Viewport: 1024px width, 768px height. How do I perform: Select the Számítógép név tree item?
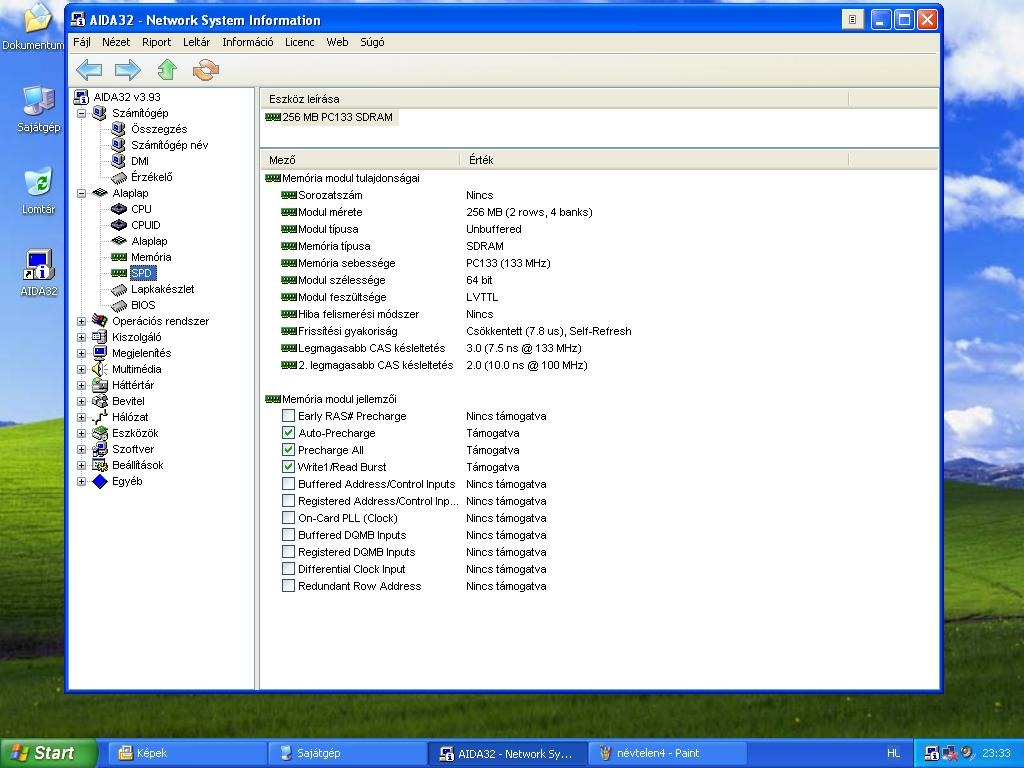169,145
